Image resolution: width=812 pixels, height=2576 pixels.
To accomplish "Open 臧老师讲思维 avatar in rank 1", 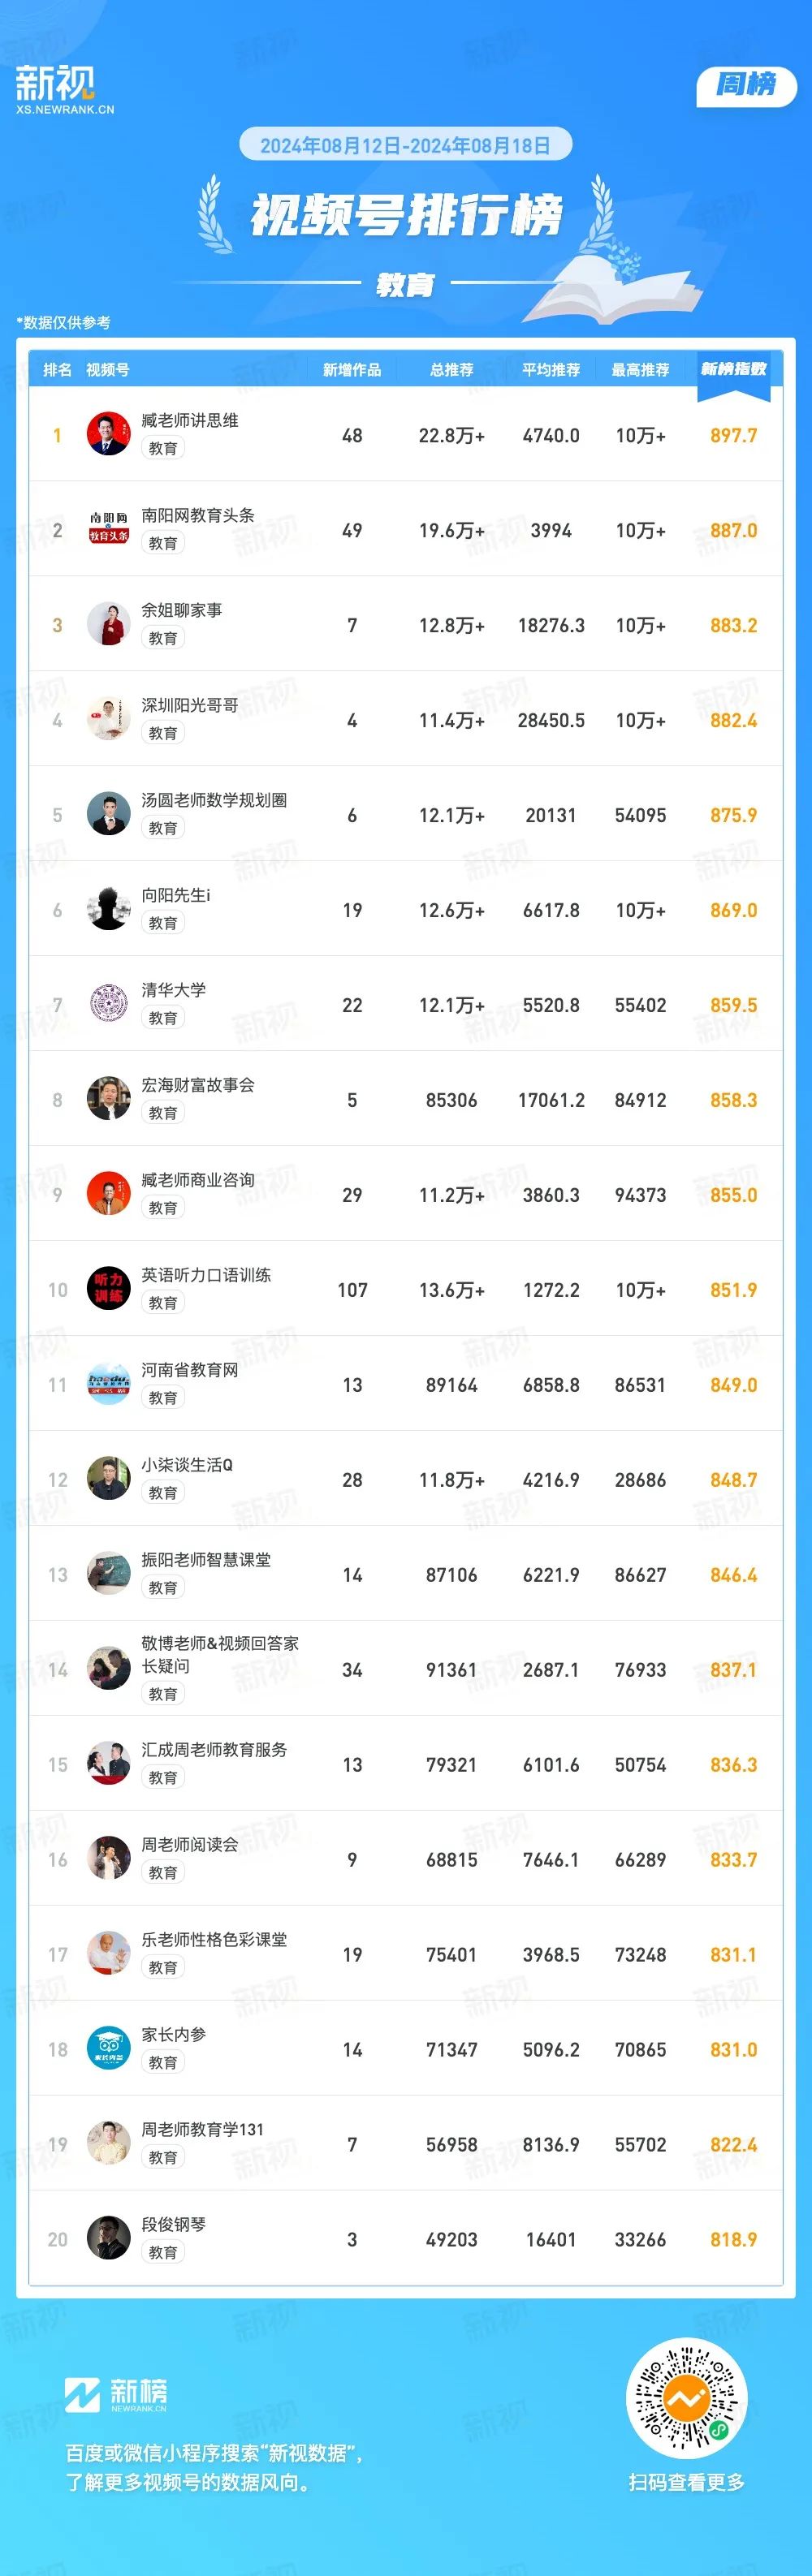I will 108,434.
